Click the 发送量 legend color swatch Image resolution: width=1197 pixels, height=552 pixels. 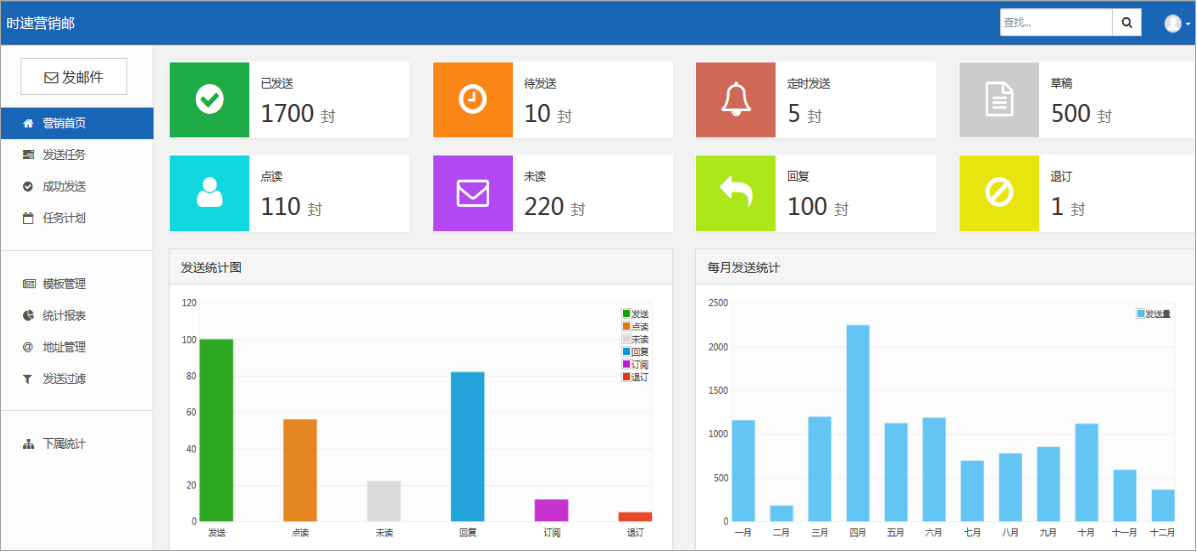[x=1140, y=314]
